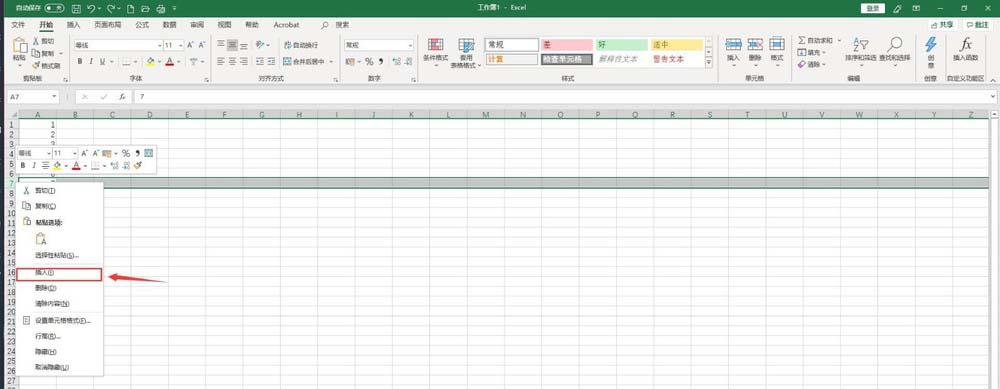The width and height of the screenshot is (1000, 389).
Task: Toggle italic formatting in the ribbon
Action: 92,62
